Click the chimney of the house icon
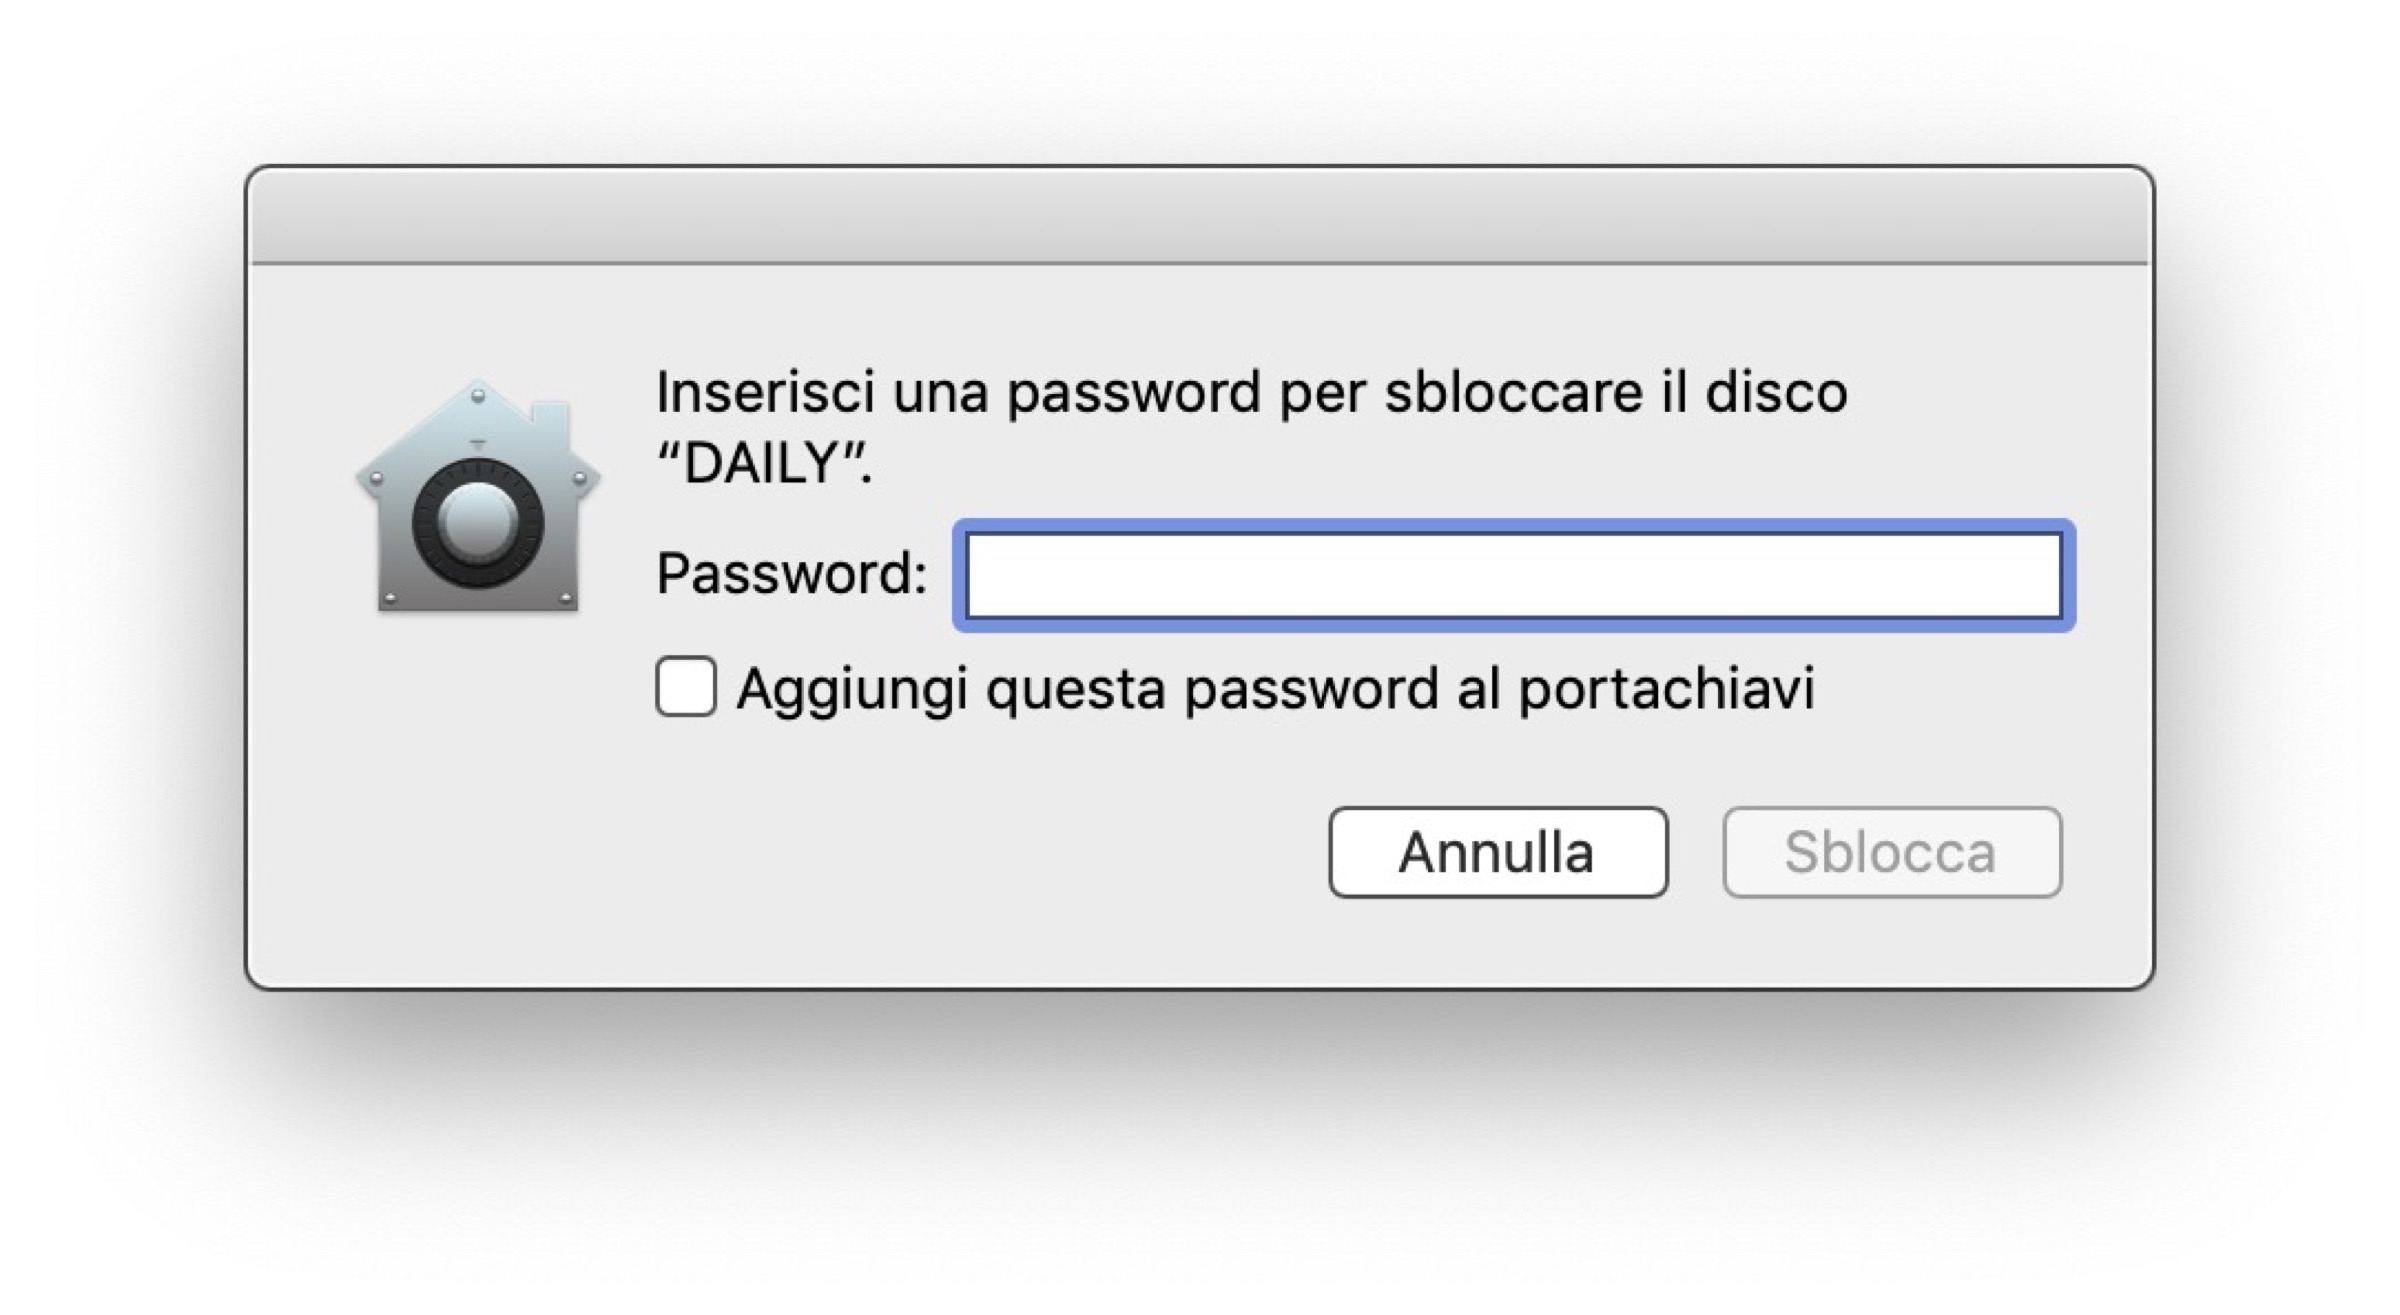The width and height of the screenshot is (2400, 1315). pos(549,423)
